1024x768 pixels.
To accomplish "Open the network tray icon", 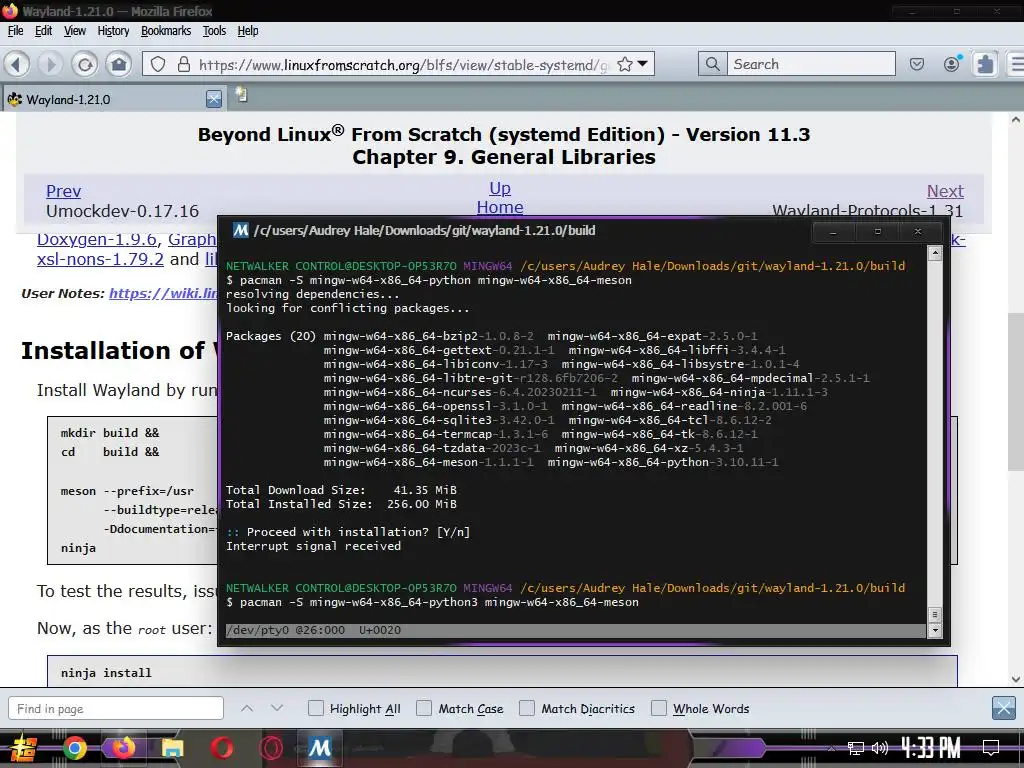I will pyautogui.click(x=856, y=748).
